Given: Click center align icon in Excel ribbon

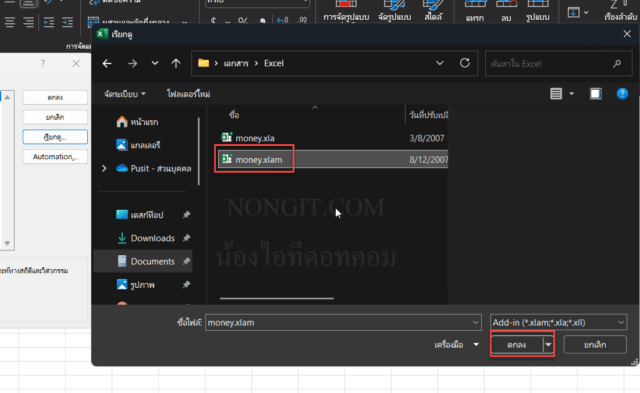Looking at the screenshot, I should click(10, 22).
